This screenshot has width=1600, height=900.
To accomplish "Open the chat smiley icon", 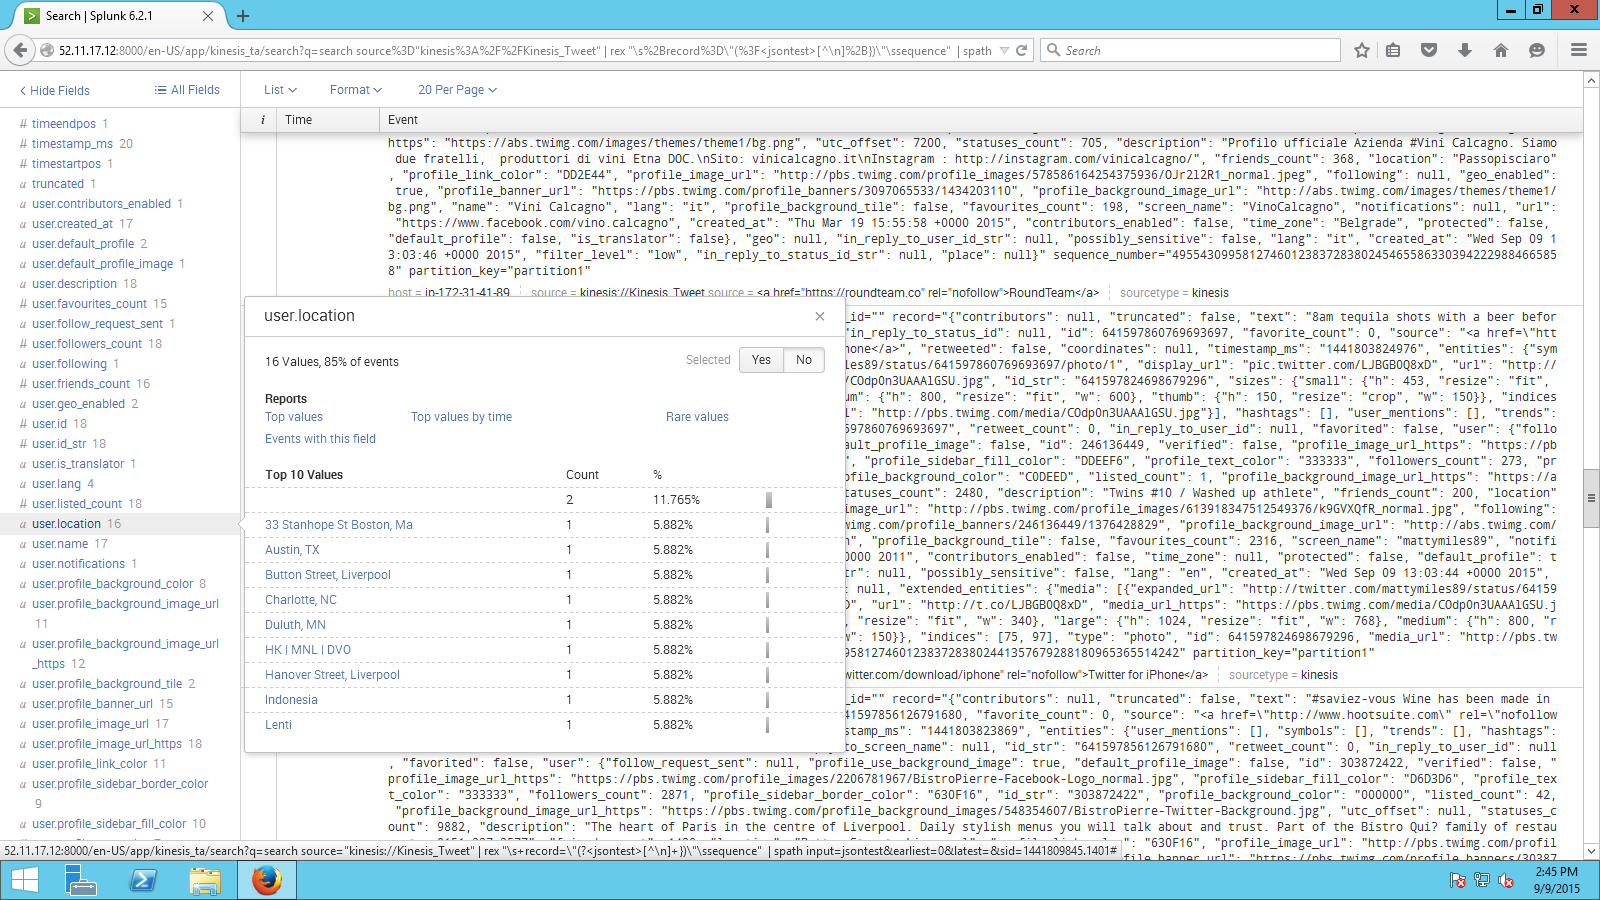I will point(1537,50).
